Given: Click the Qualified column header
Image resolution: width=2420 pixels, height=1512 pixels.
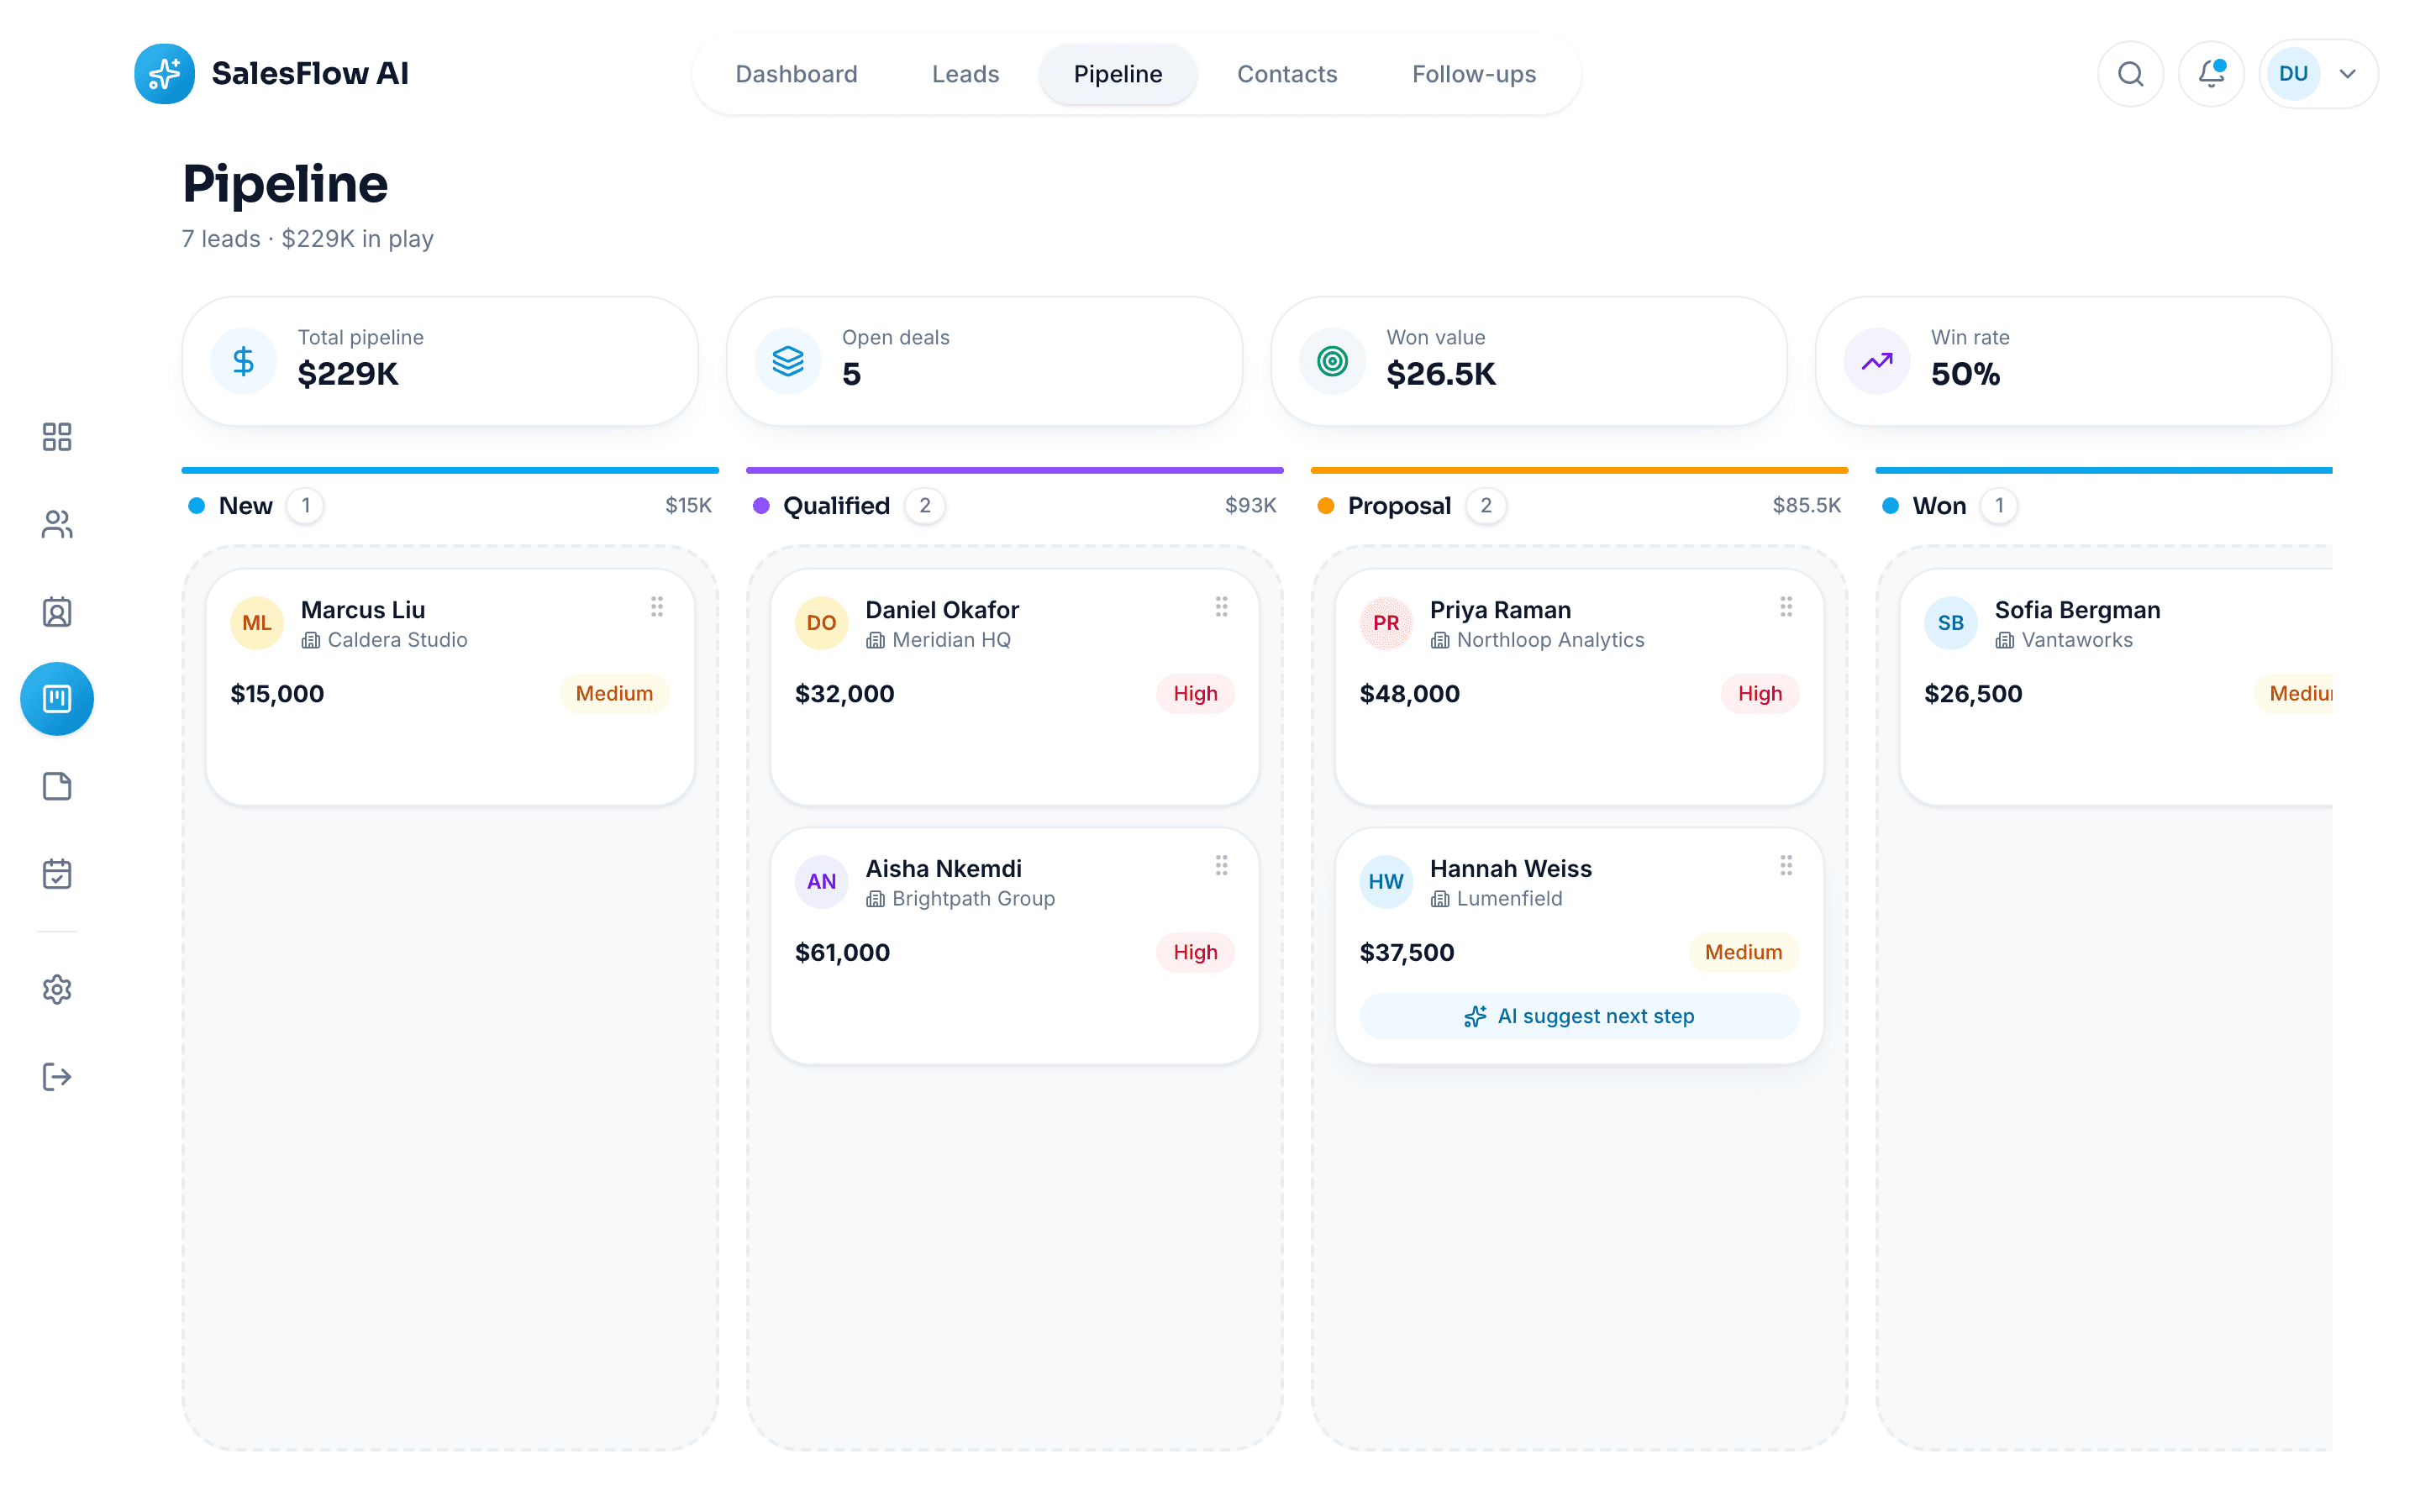Looking at the screenshot, I should click(x=836, y=506).
